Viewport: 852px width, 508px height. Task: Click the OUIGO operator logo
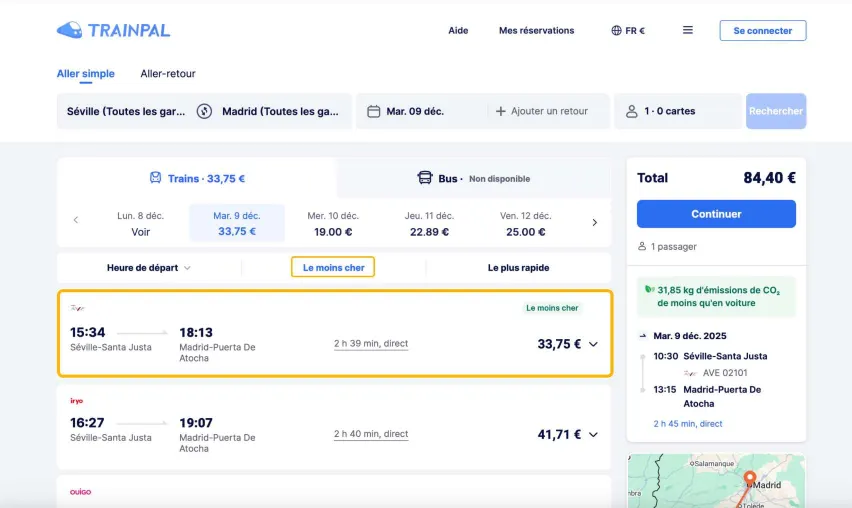80,492
